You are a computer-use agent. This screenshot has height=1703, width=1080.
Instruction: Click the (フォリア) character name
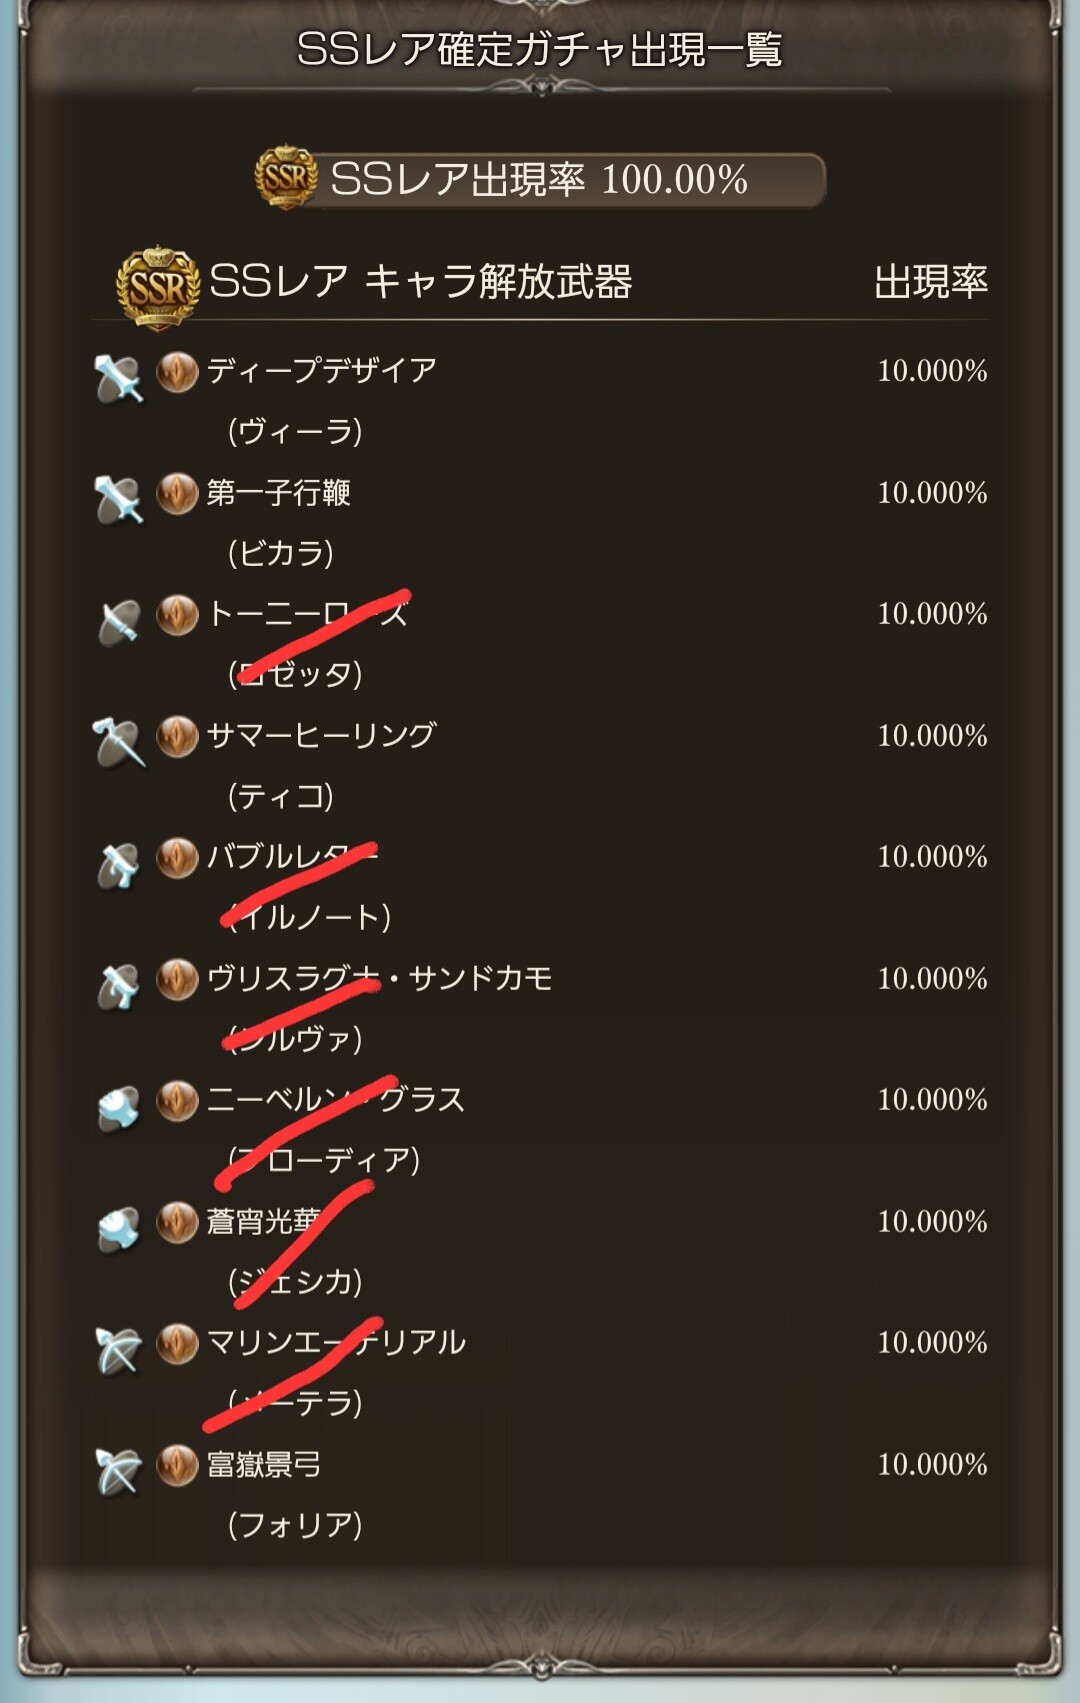[x=295, y=1526]
